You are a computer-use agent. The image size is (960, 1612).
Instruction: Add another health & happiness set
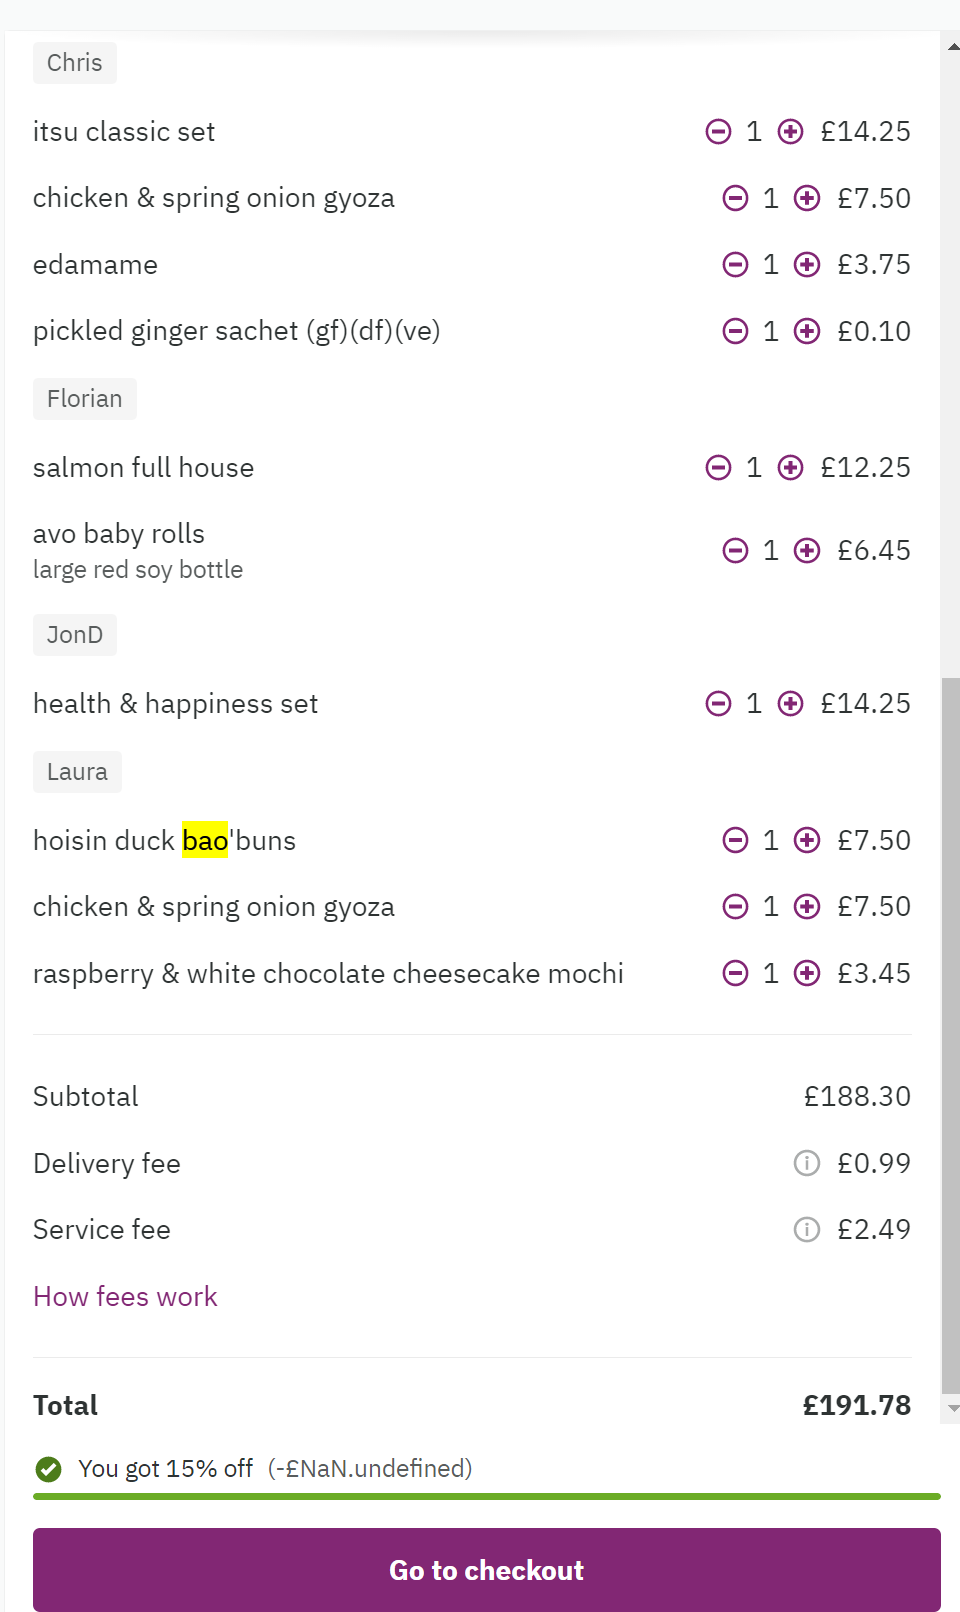pyautogui.click(x=790, y=704)
